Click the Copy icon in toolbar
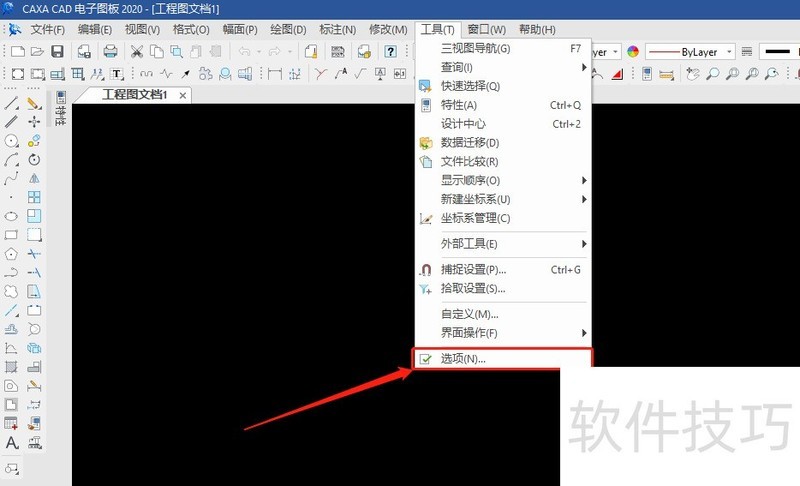 (157, 52)
